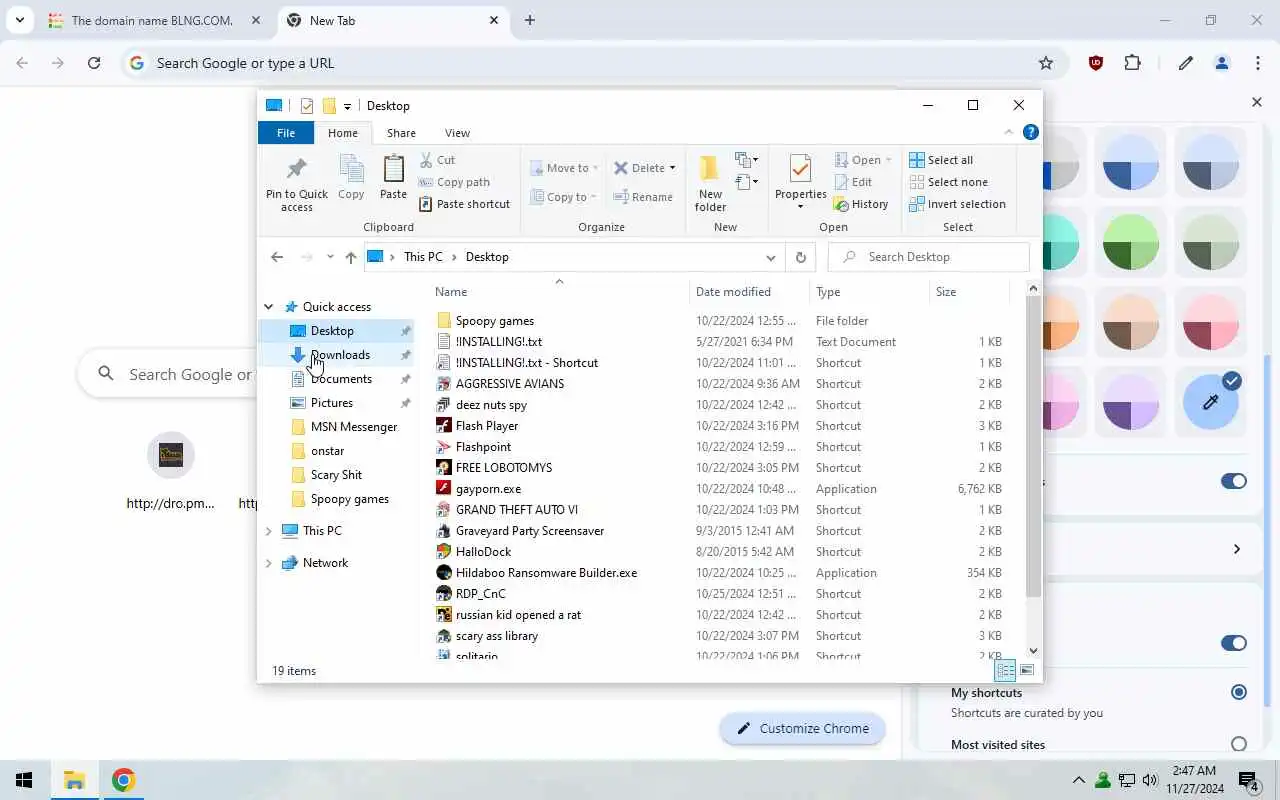The image size is (1280, 800).
Task: Select the green color theme swatch
Action: (x=1130, y=242)
